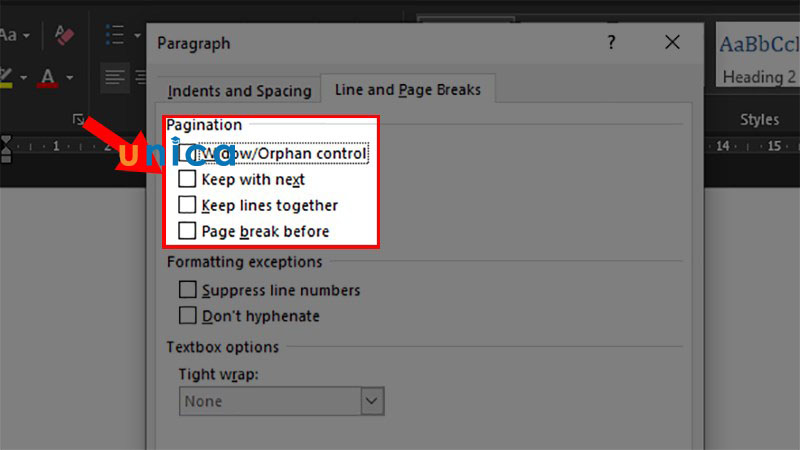Image resolution: width=800 pixels, height=450 pixels.
Task: Enable the Keep with next checkbox
Action: tap(187, 180)
